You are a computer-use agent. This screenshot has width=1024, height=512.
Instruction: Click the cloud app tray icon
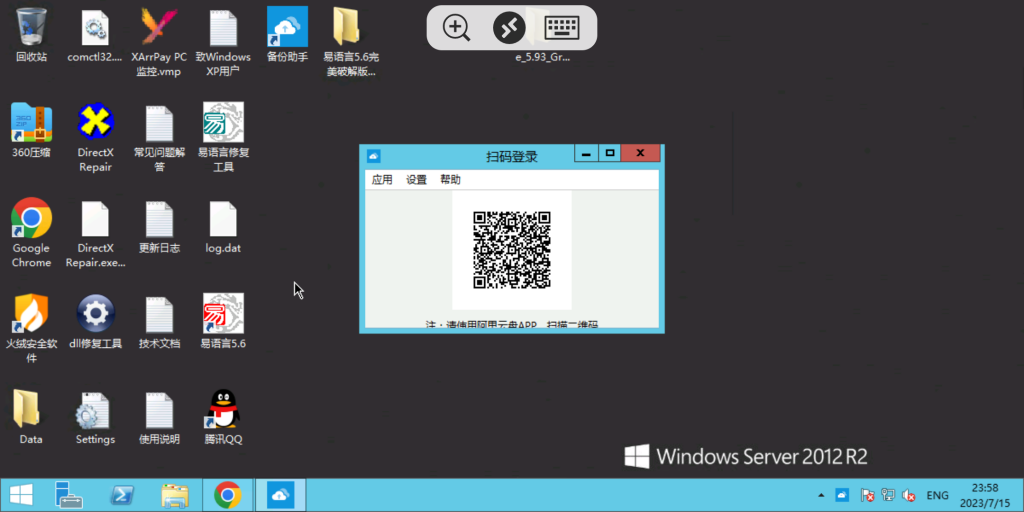click(842, 495)
